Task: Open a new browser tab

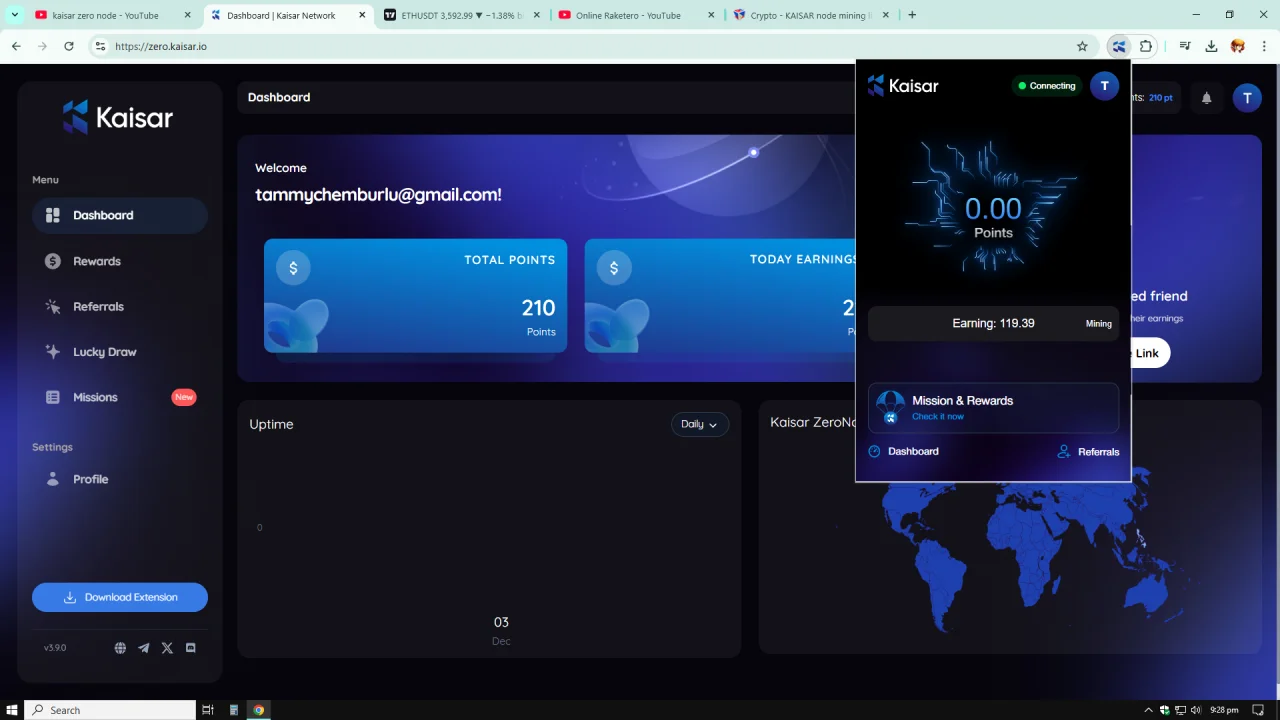Action: (911, 15)
